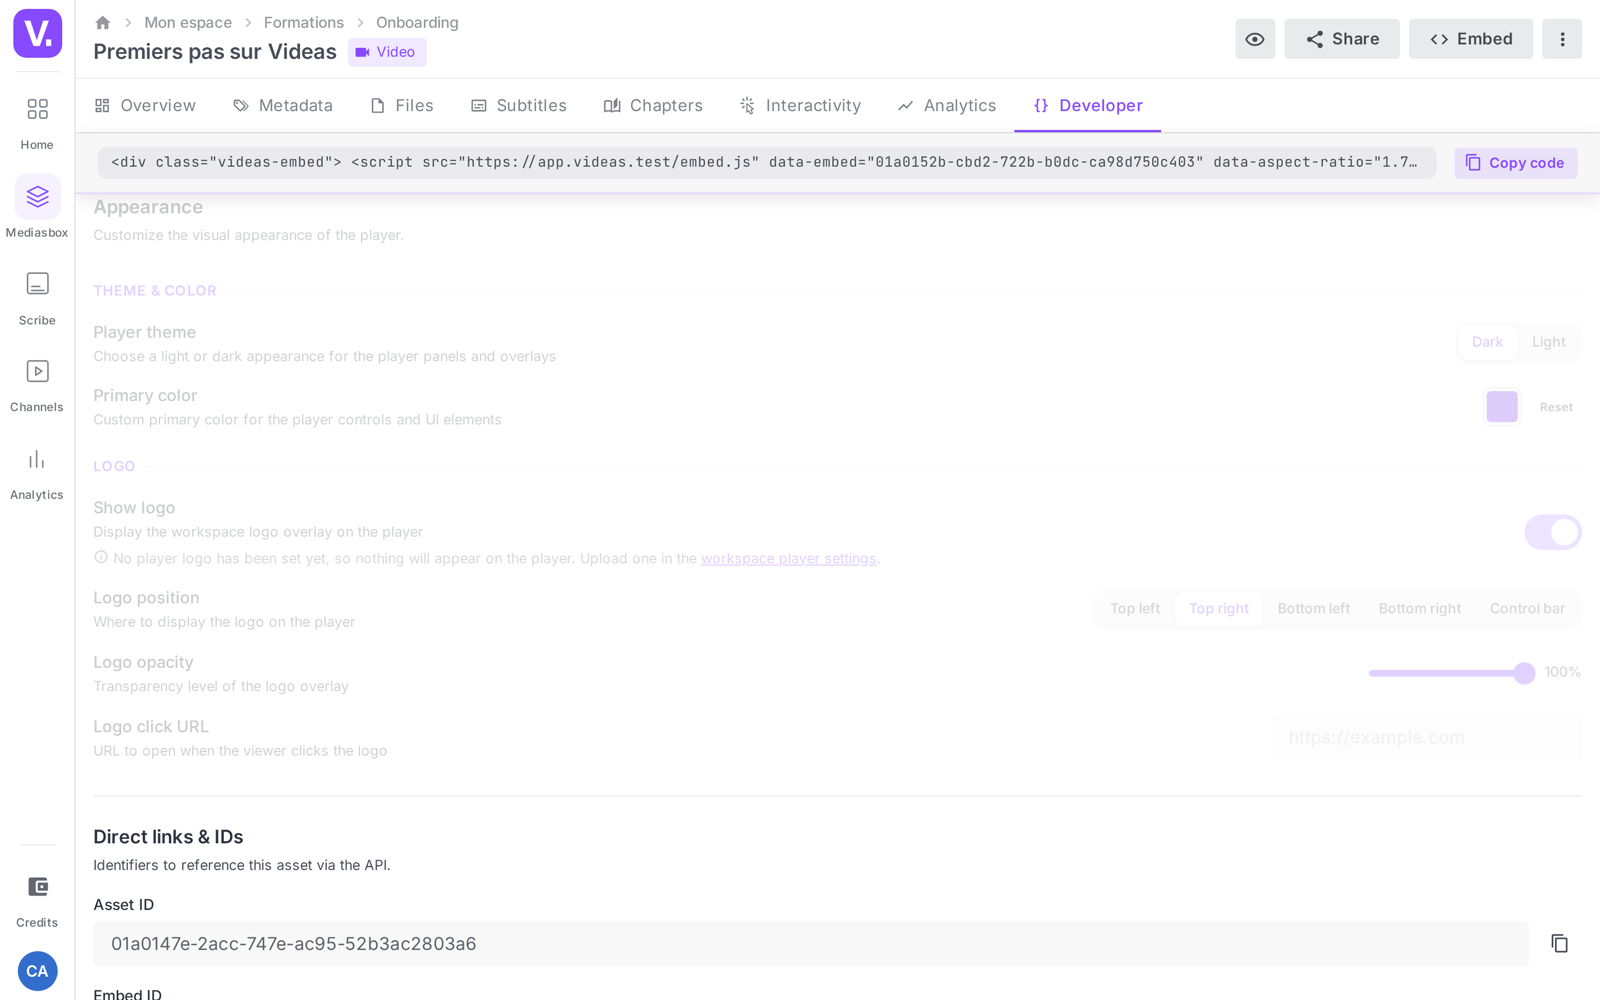This screenshot has height=1000, width=1600.
Task: Open the more options kebab menu
Action: click(x=1562, y=39)
